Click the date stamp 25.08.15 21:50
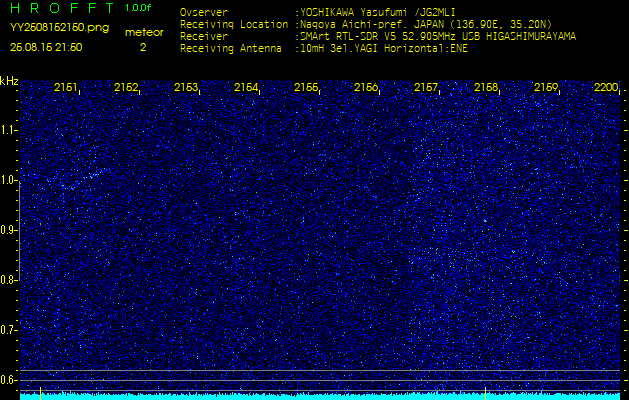This screenshot has height=400, width=629. [46, 47]
